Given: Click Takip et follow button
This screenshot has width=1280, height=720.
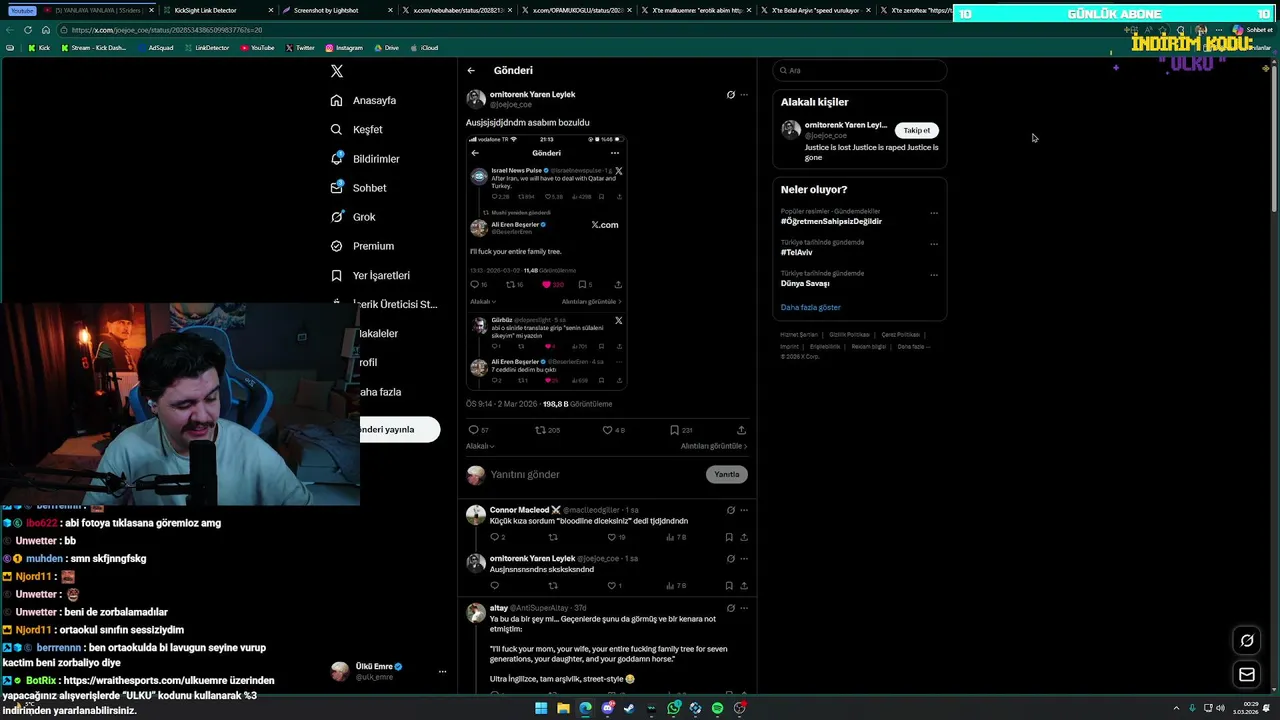Looking at the screenshot, I should coord(917,130).
